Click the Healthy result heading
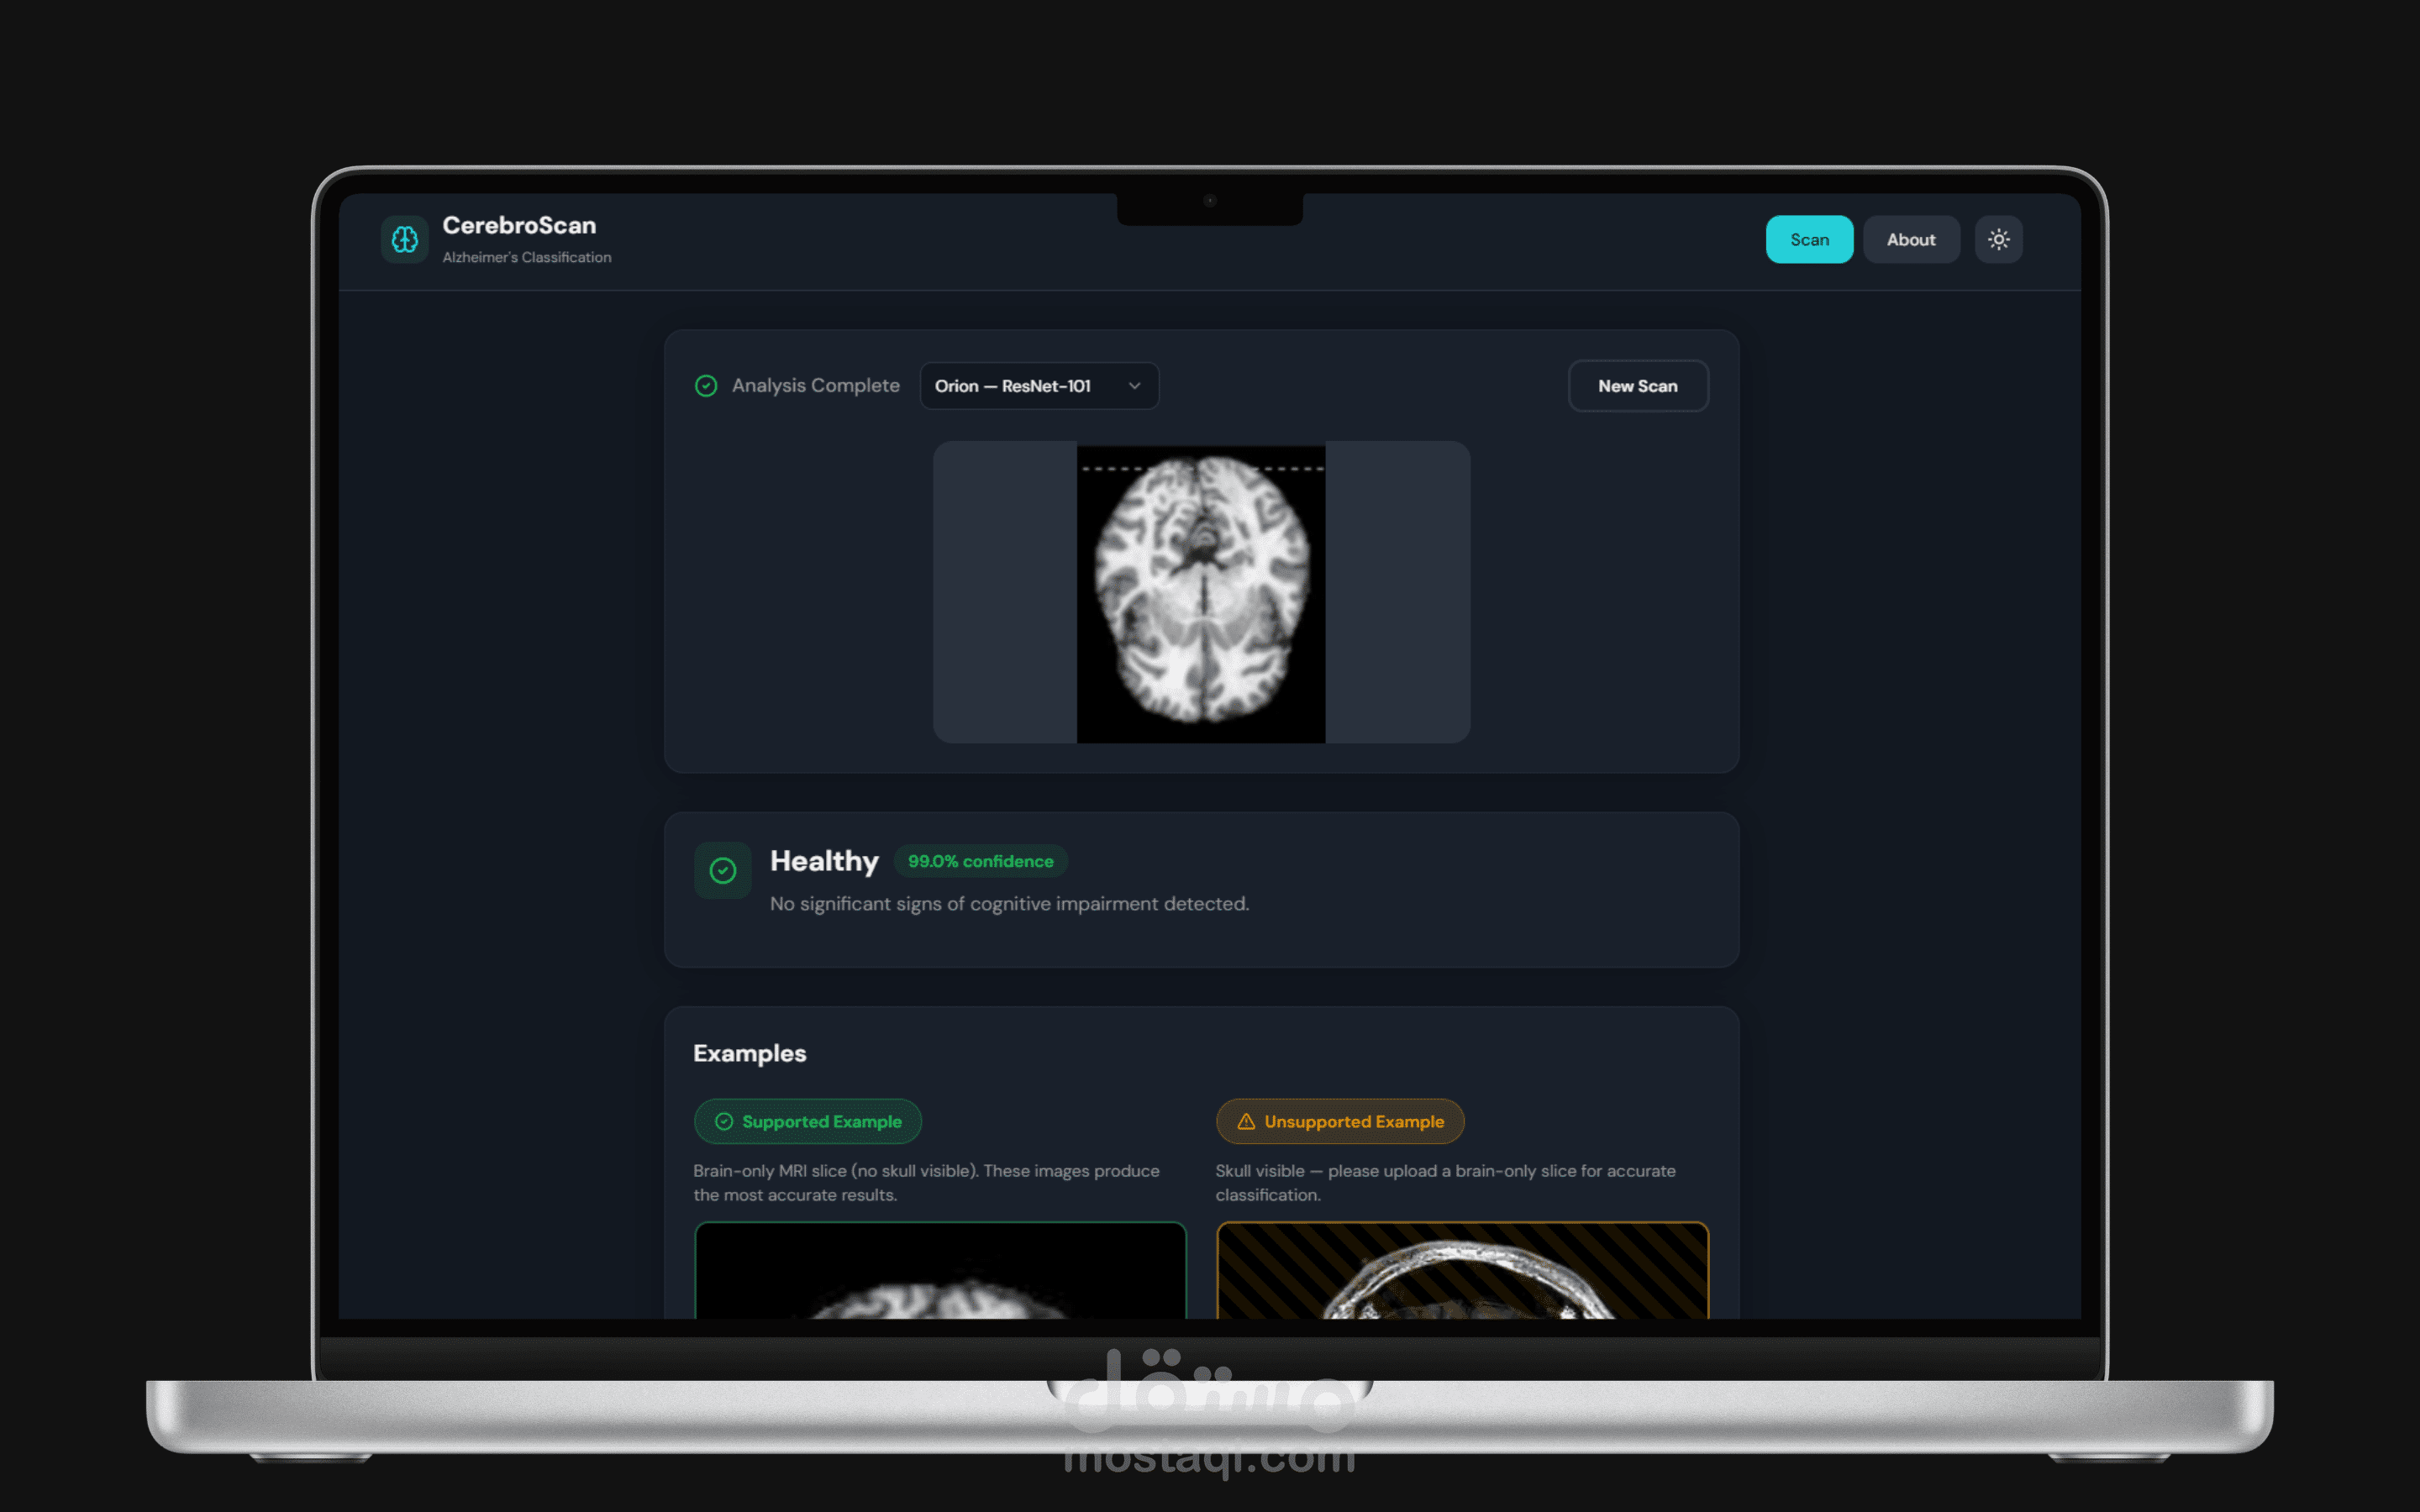Screen dimensions: 2420x1512 tap(824, 861)
